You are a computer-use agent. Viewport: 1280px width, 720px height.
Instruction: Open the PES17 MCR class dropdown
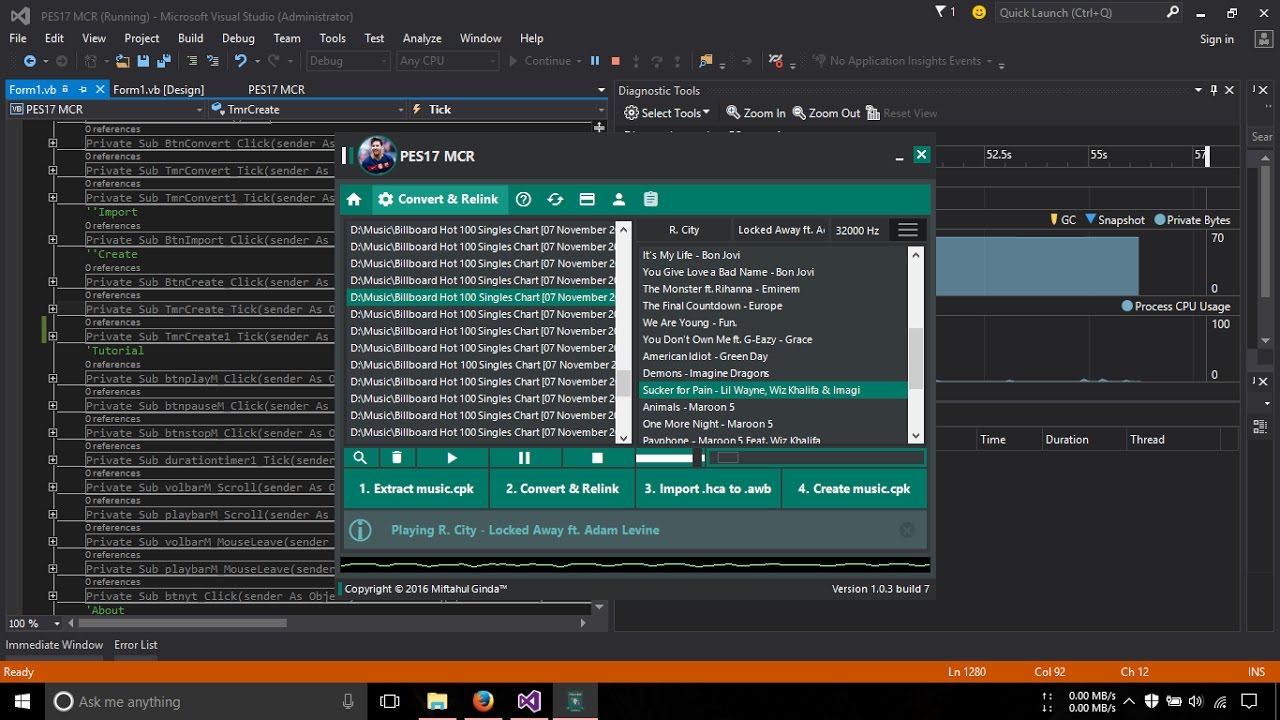(x=106, y=109)
